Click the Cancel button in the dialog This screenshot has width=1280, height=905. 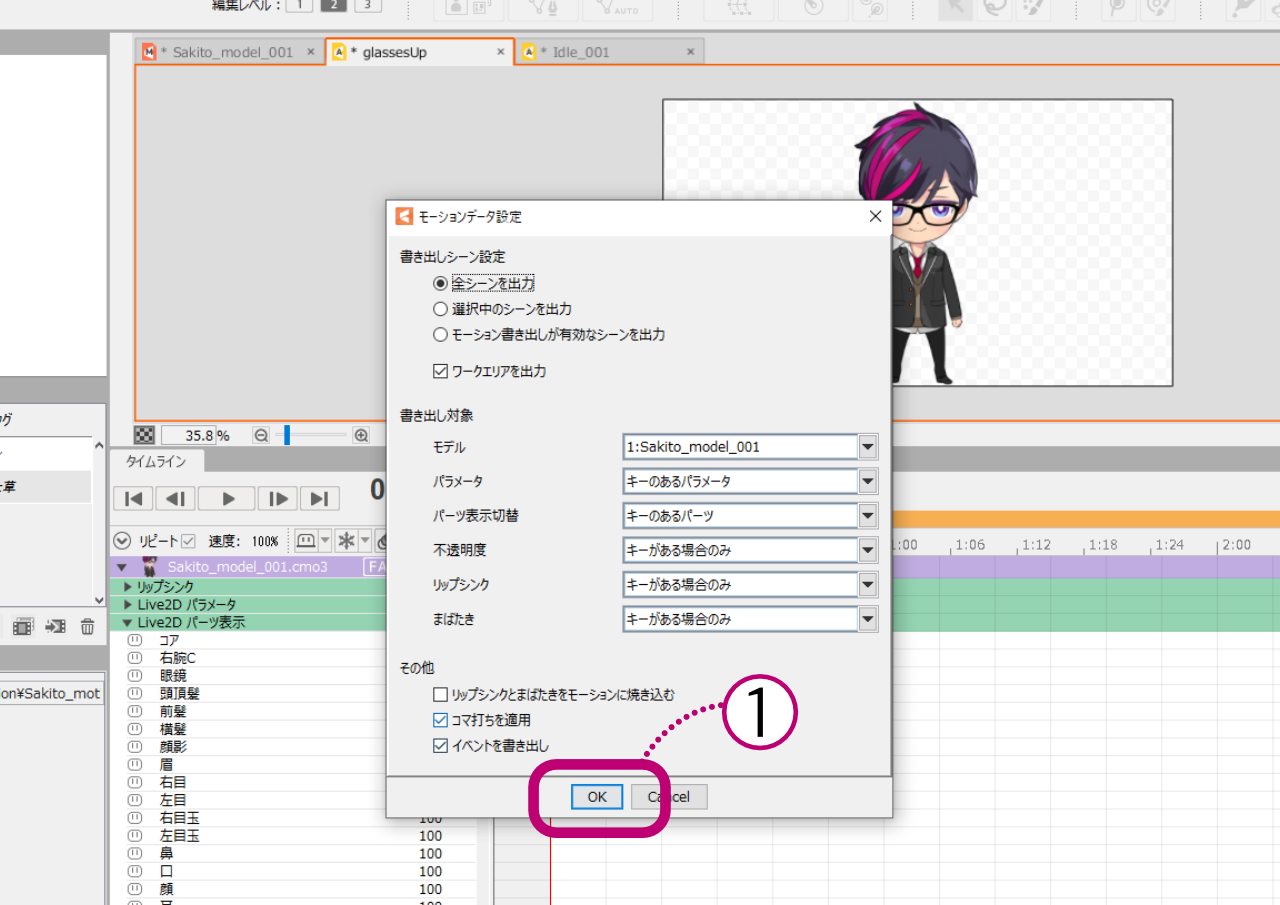pos(669,797)
